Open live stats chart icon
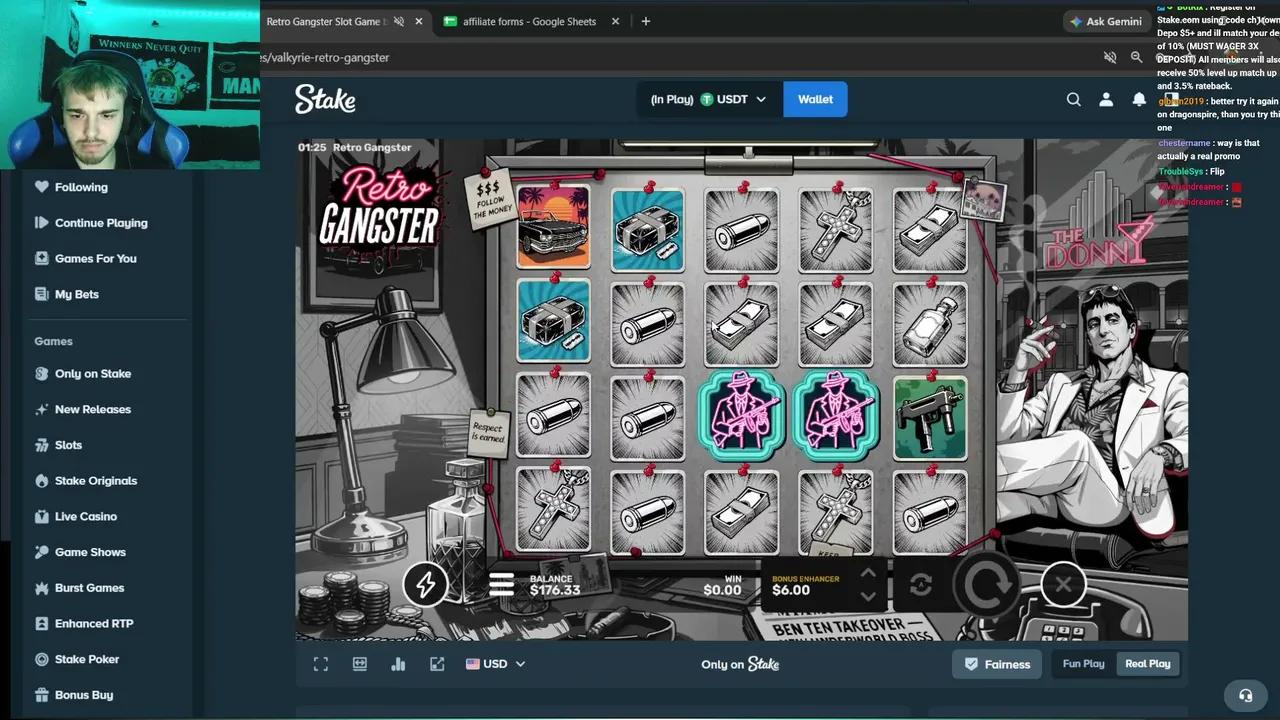Image resolution: width=1280 pixels, height=720 pixels. click(398, 664)
